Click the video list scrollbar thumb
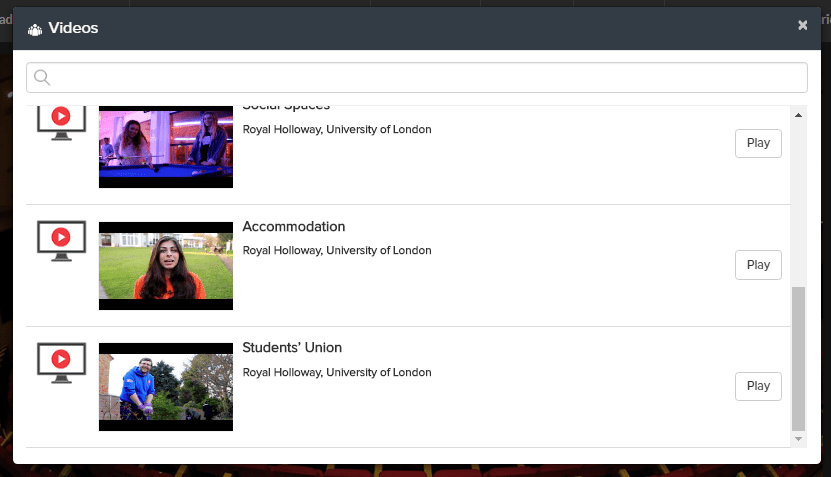Viewport: 831px width, 477px height. pos(798,358)
